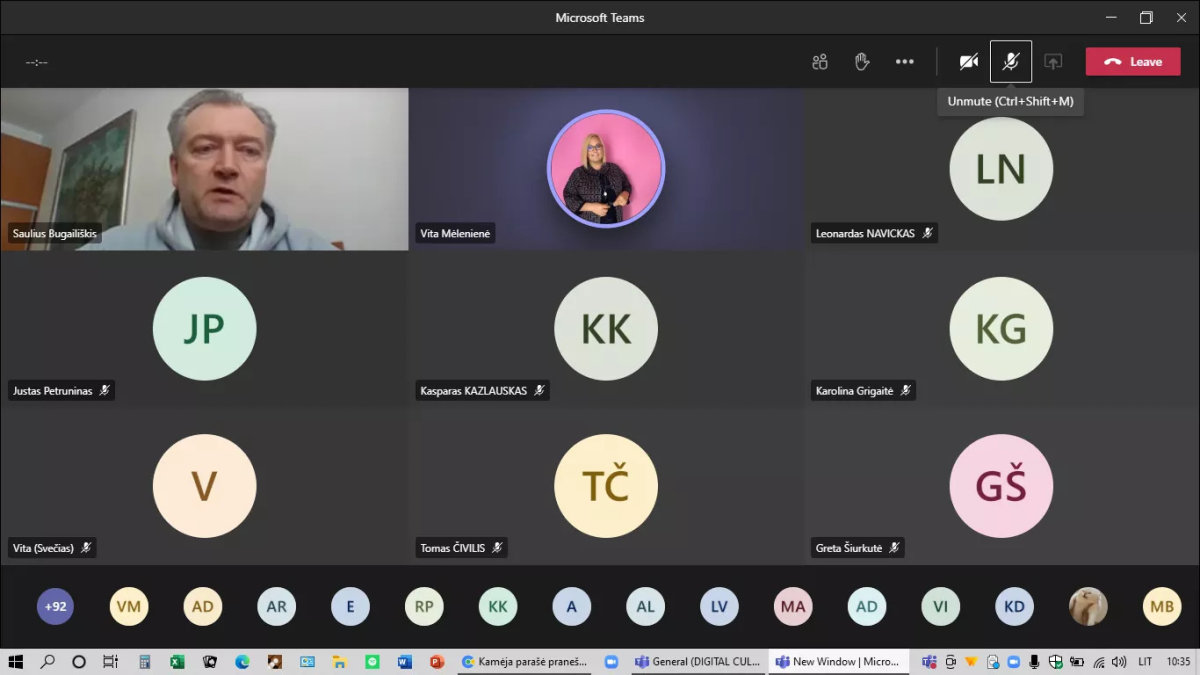
Task: Open Windows Start menu
Action: [x=16, y=662]
